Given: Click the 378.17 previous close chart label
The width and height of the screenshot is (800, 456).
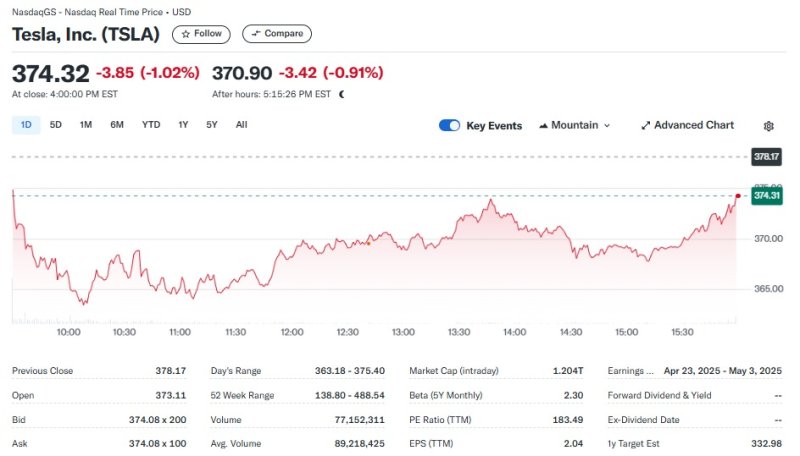Looking at the screenshot, I should click(766, 157).
